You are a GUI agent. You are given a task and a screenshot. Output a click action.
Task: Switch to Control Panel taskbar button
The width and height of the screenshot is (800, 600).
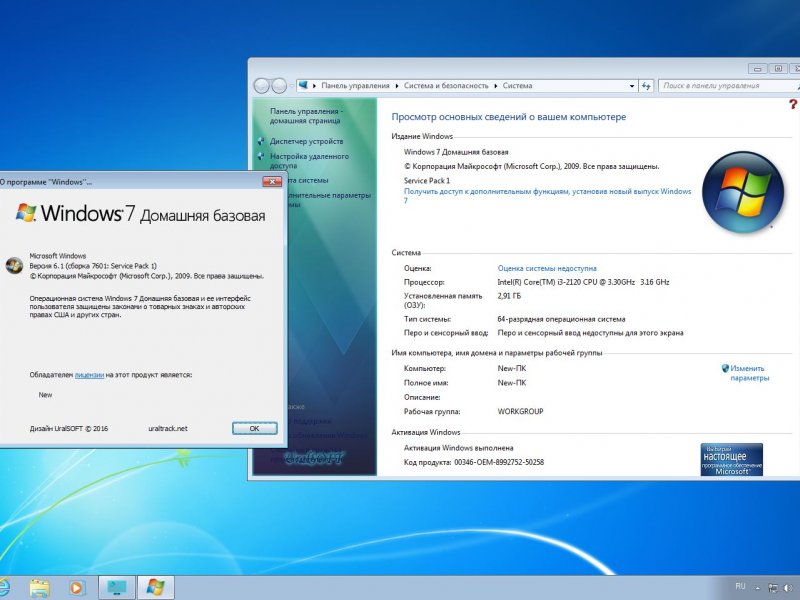[x=117, y=588]
